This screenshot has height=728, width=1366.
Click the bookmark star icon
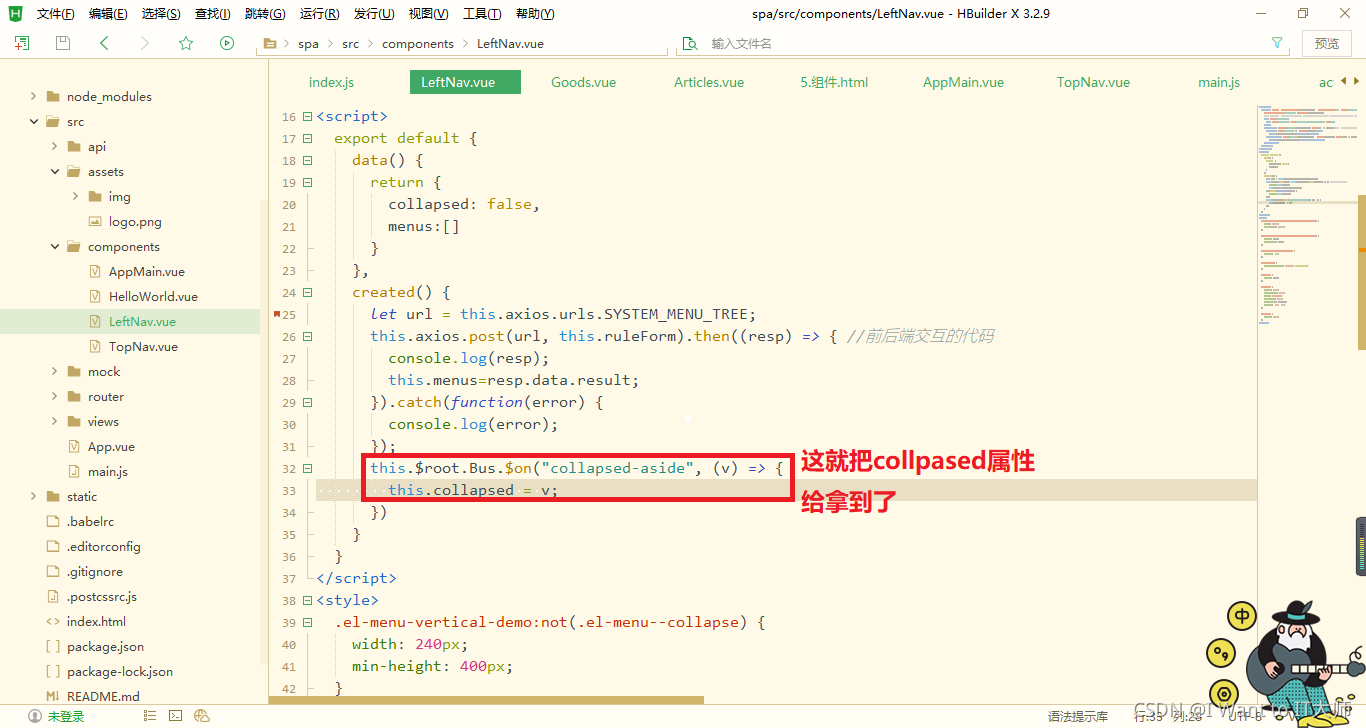coord(186,43)
